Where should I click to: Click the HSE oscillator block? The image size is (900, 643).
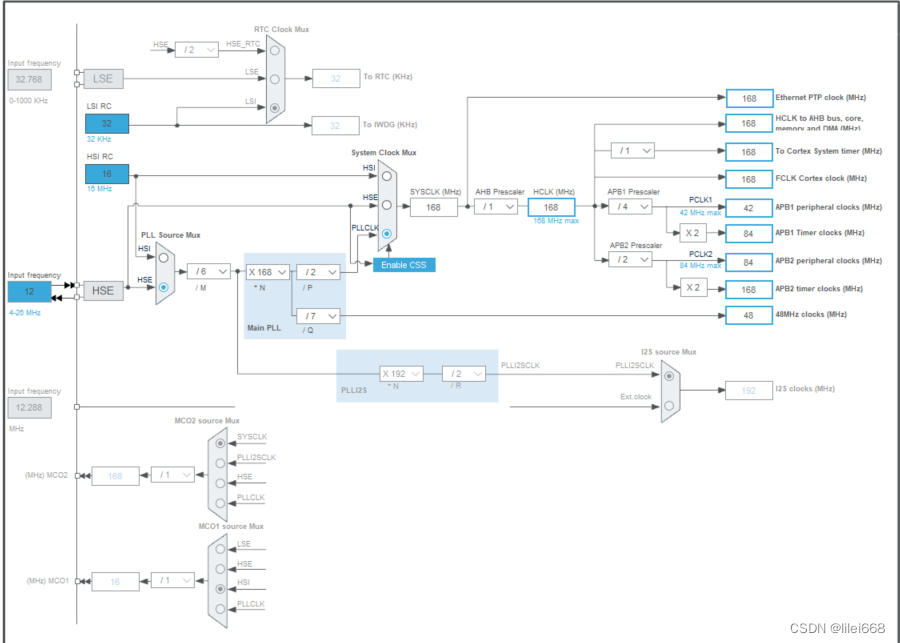click(x=103, y=290)
